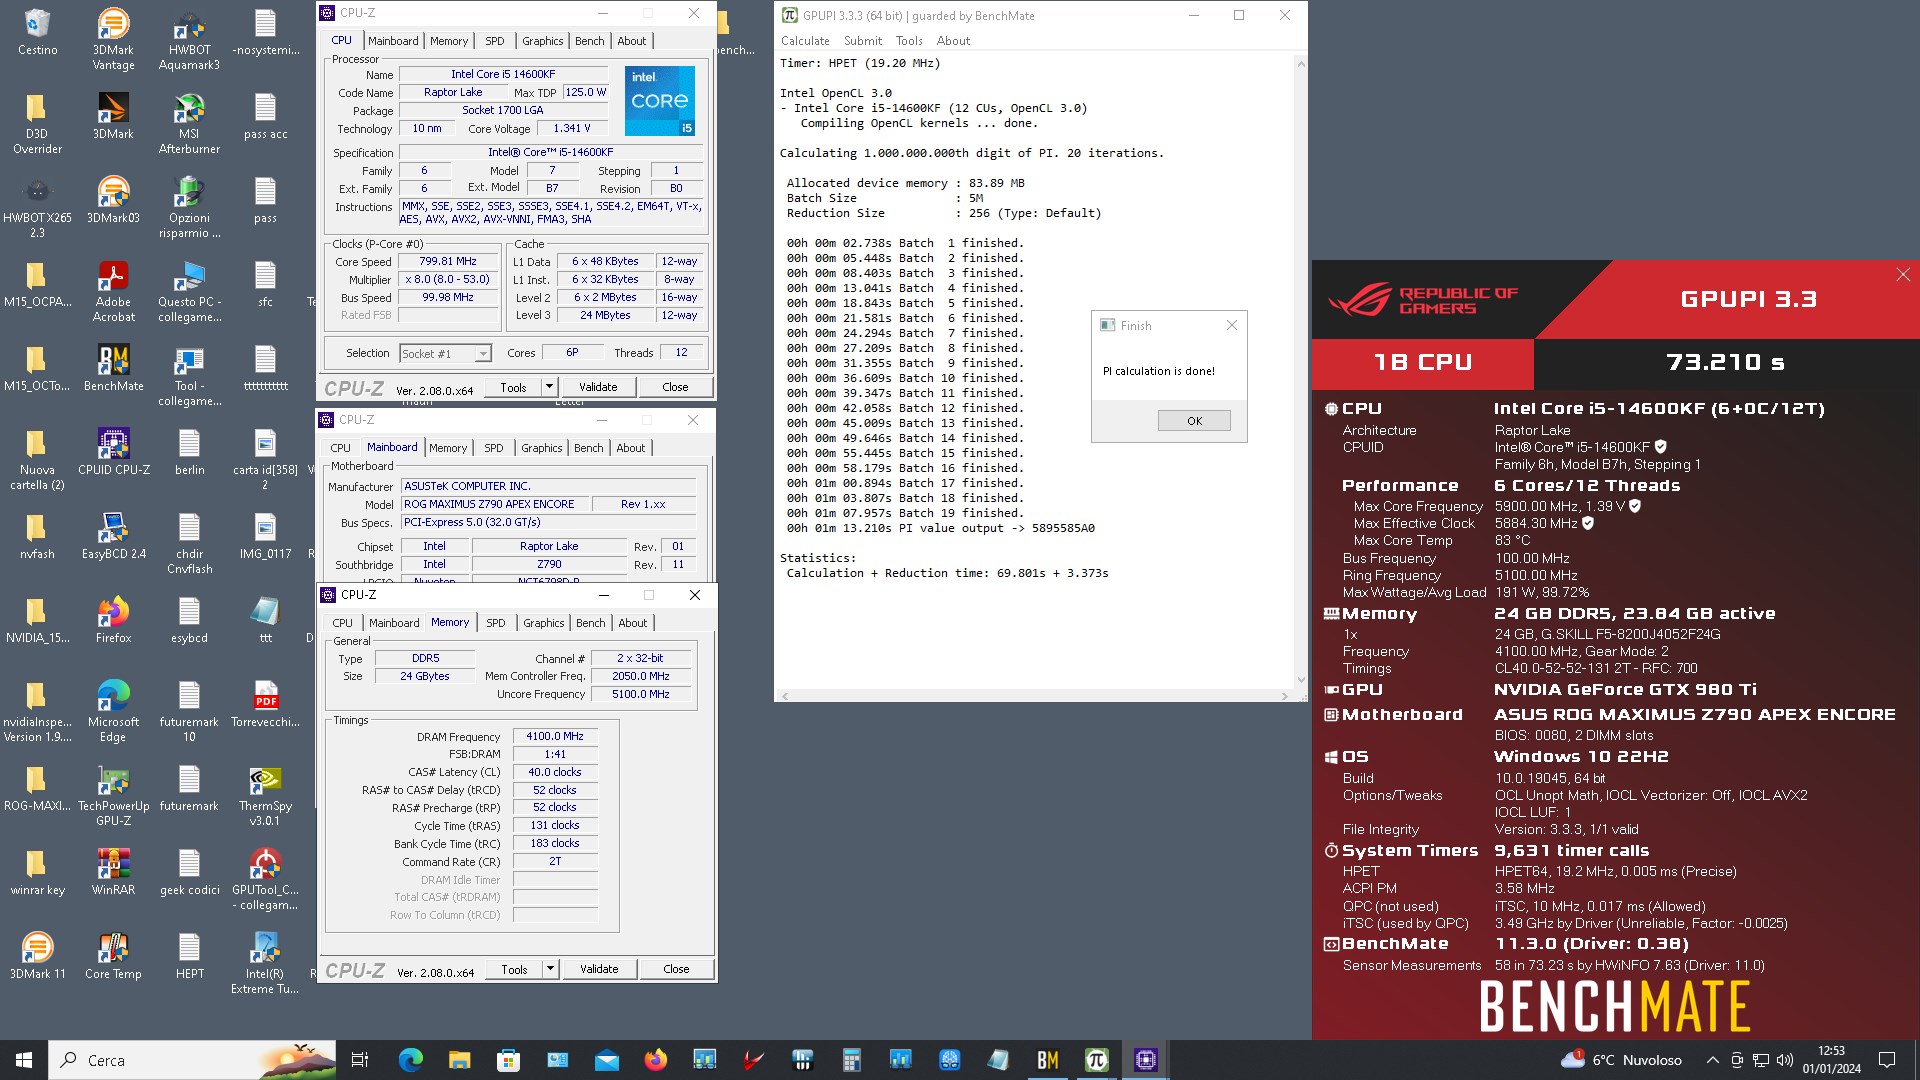
Task: Open Microsoft Store taskbar icon
Action: tap(508, 1060)
